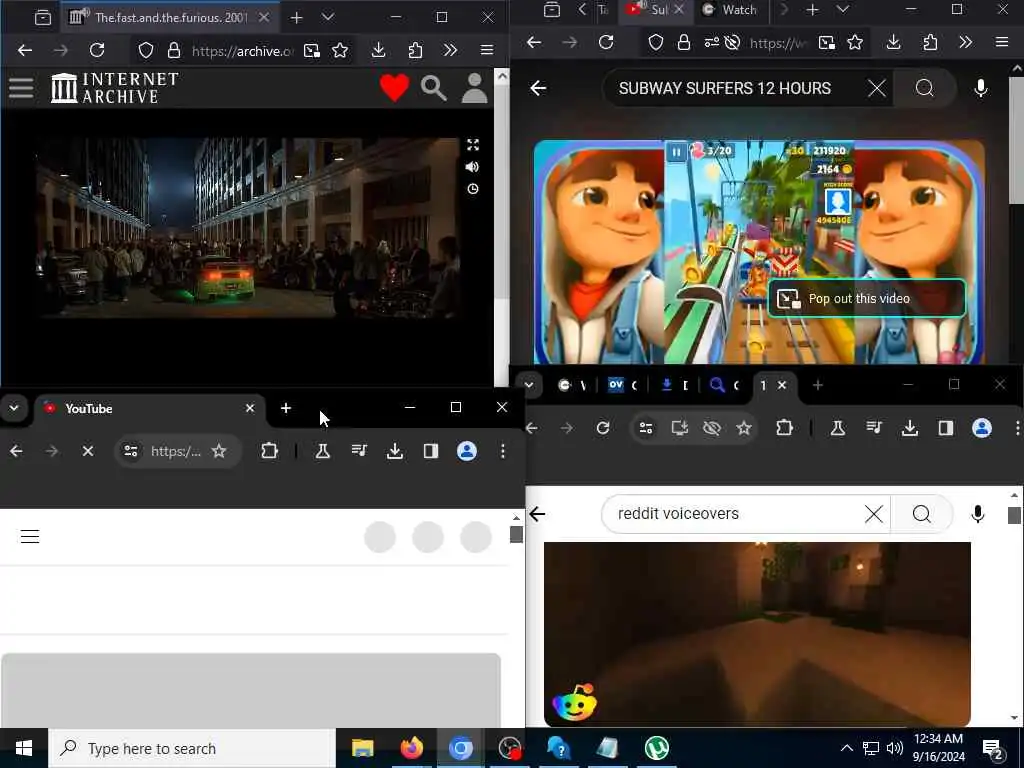Stop loading the YouTube page
Image resolution: width=1024 pixels, height=768 pixels.
pyautogui.click(x=88, y=451)
